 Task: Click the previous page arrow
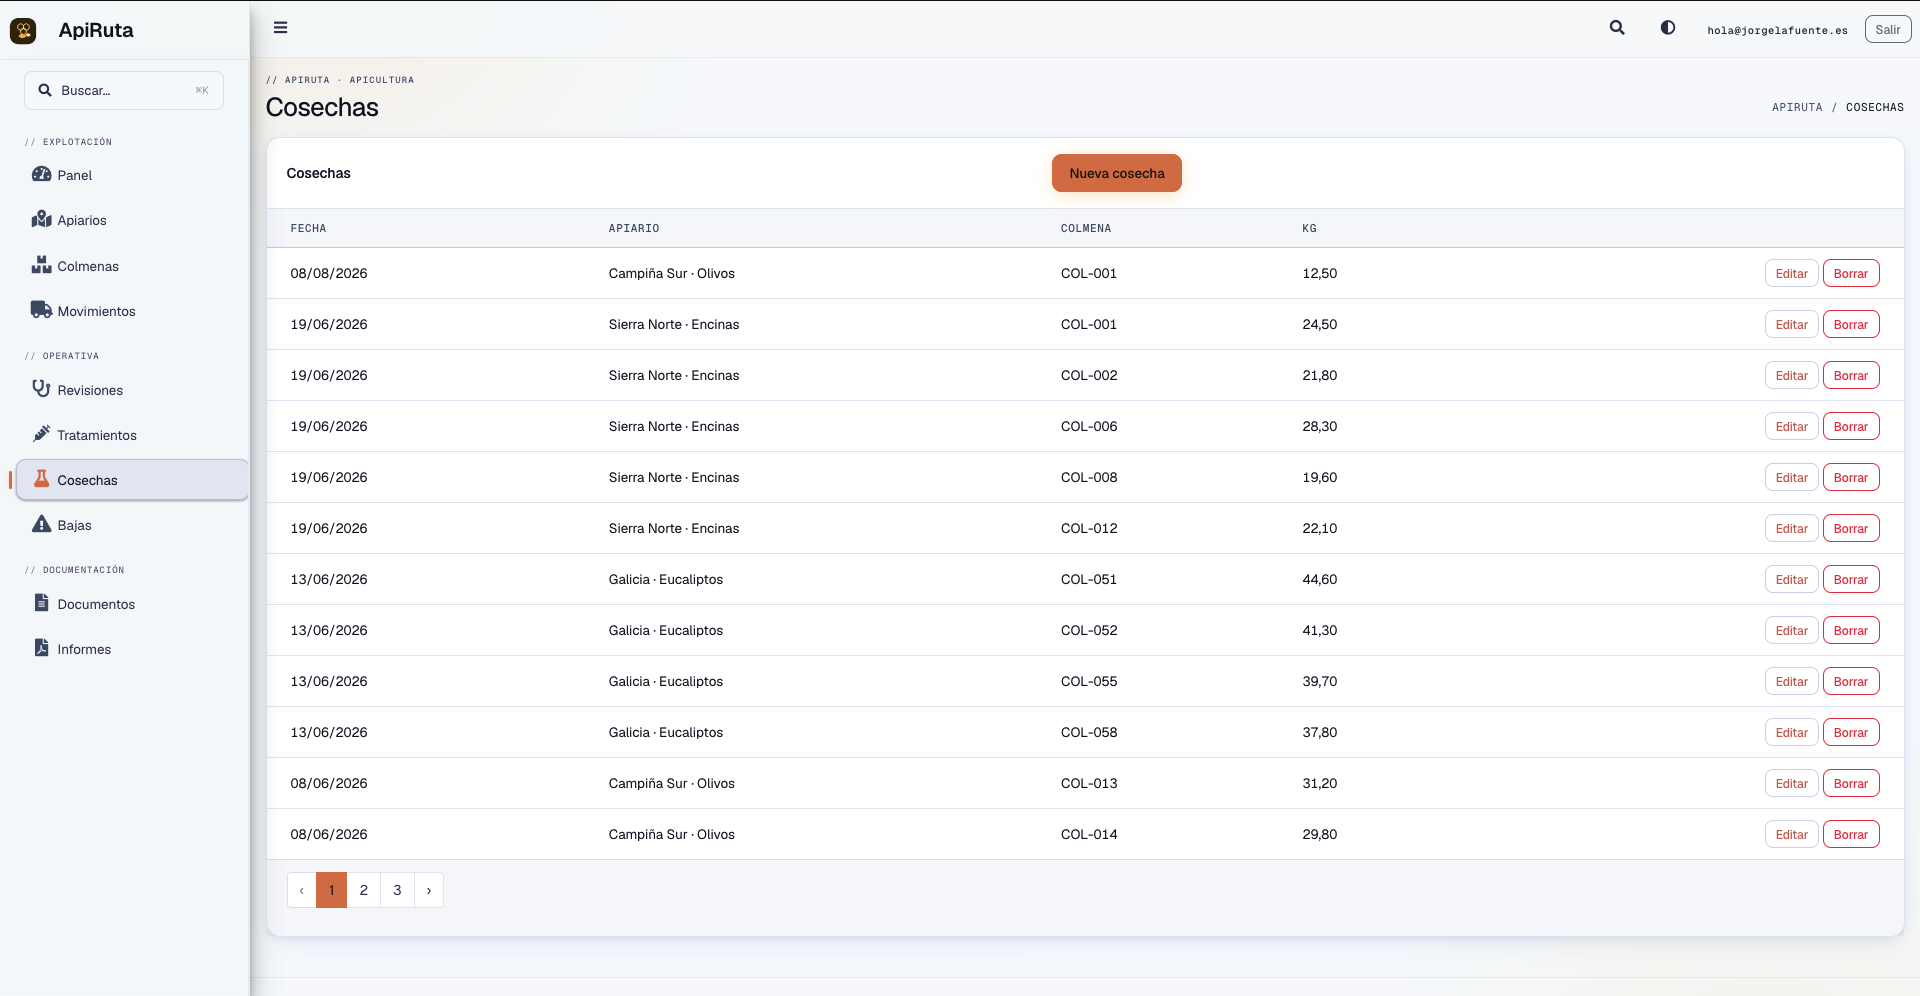[x=302, y=890]
